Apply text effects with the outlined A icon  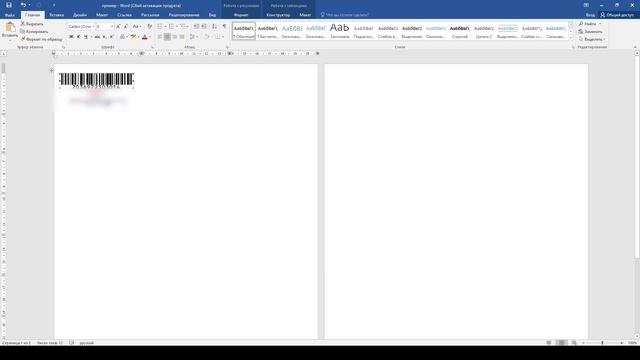(x=122, y=37)
